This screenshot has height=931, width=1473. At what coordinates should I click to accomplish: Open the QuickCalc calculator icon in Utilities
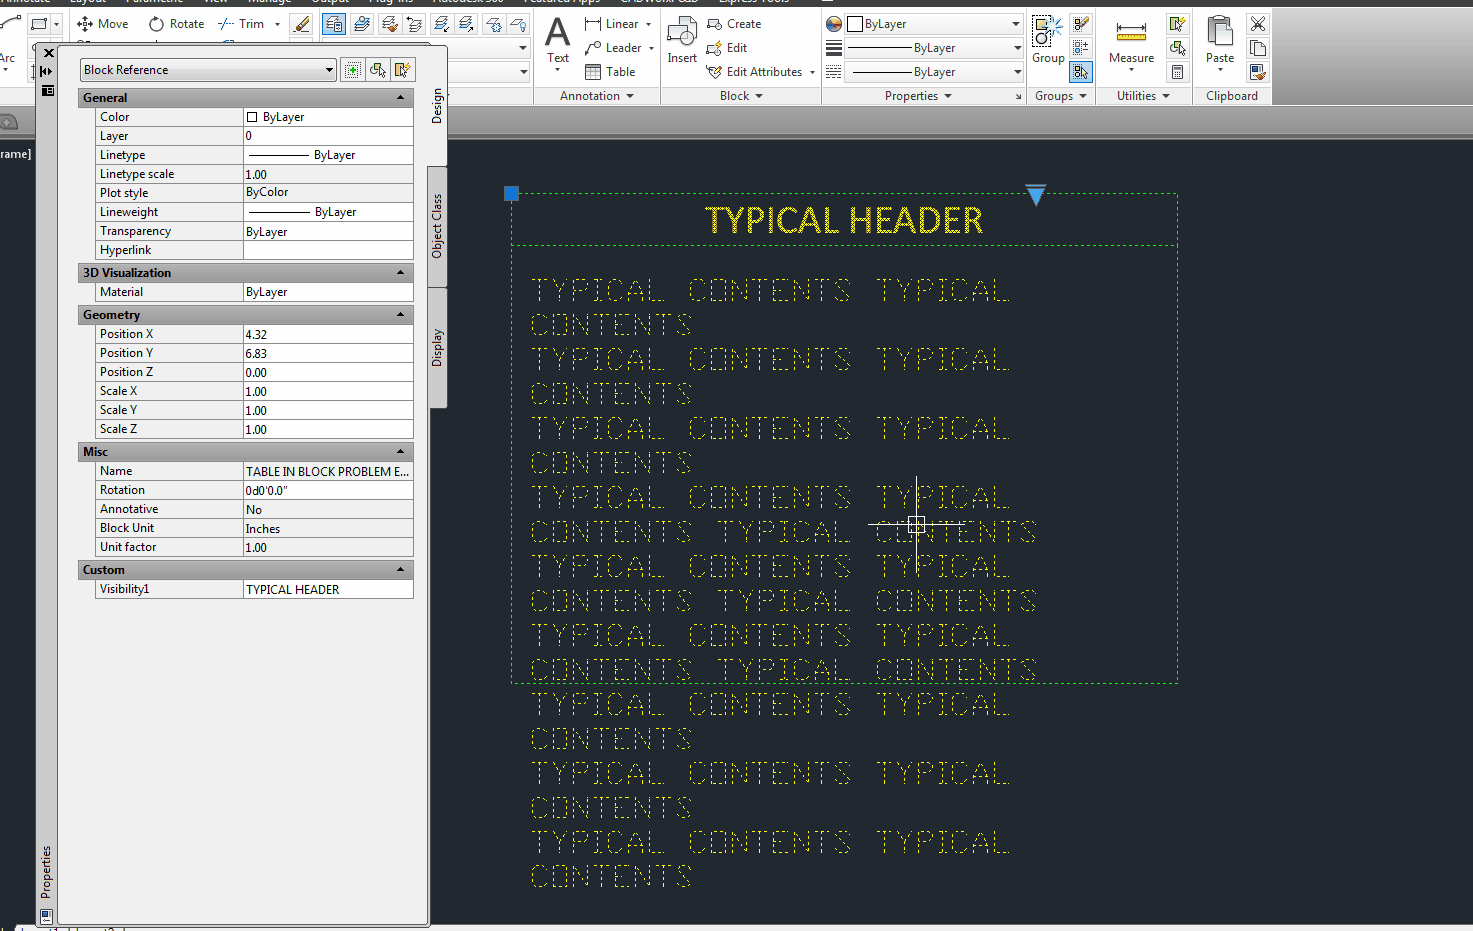pos(1178,72)
